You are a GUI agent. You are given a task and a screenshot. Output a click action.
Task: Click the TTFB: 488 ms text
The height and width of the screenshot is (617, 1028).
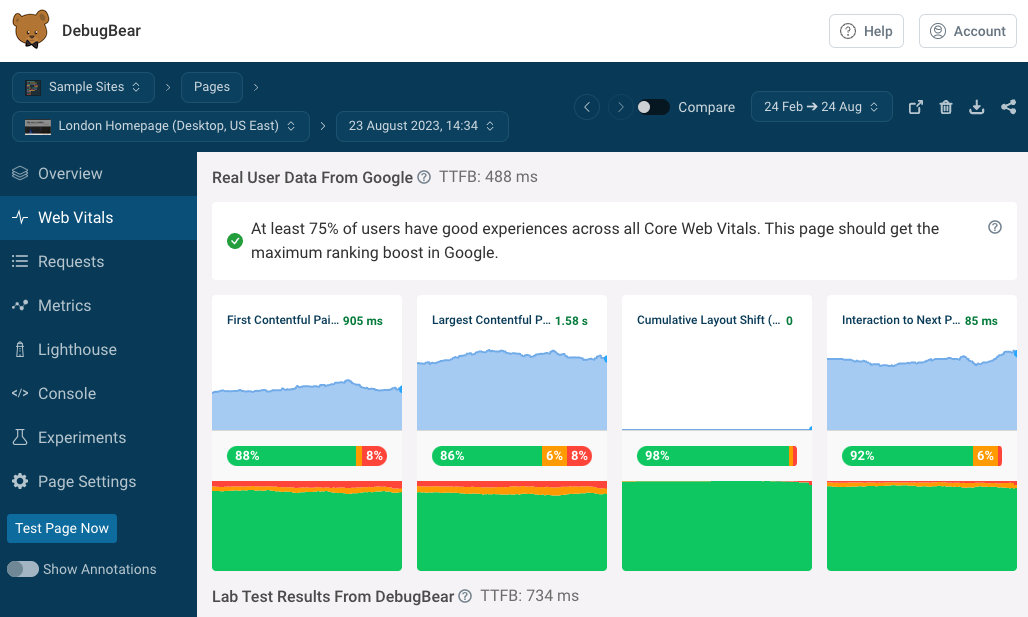(488, 177)
